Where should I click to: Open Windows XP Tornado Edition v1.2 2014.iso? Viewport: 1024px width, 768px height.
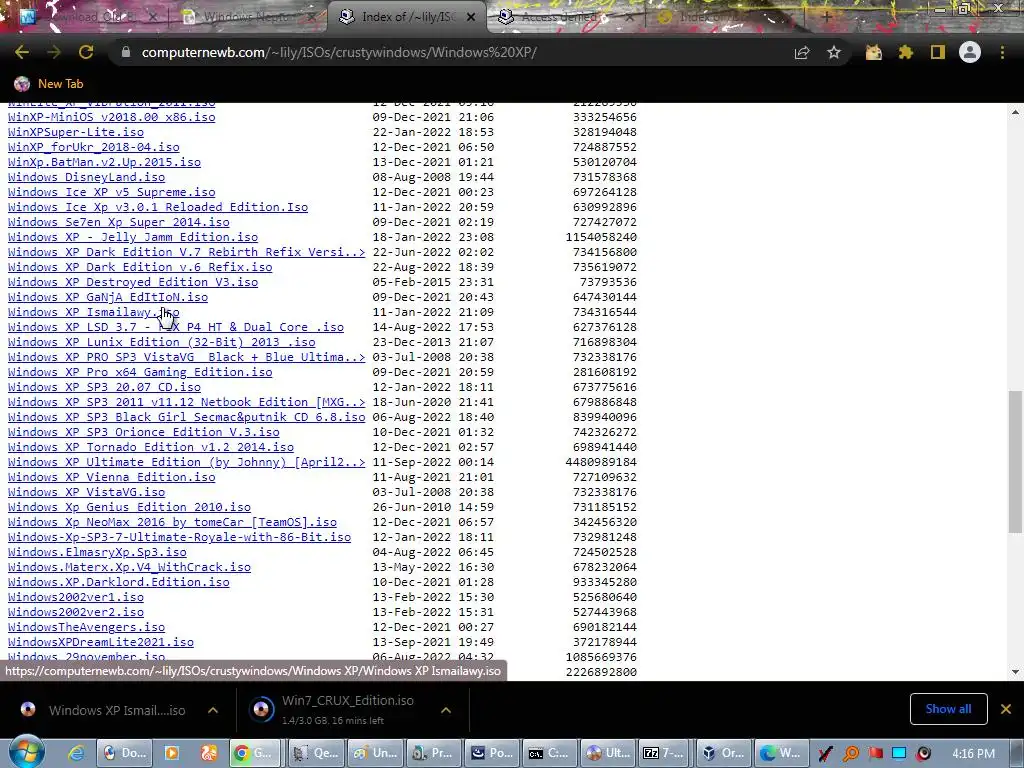tap(151, 447)
